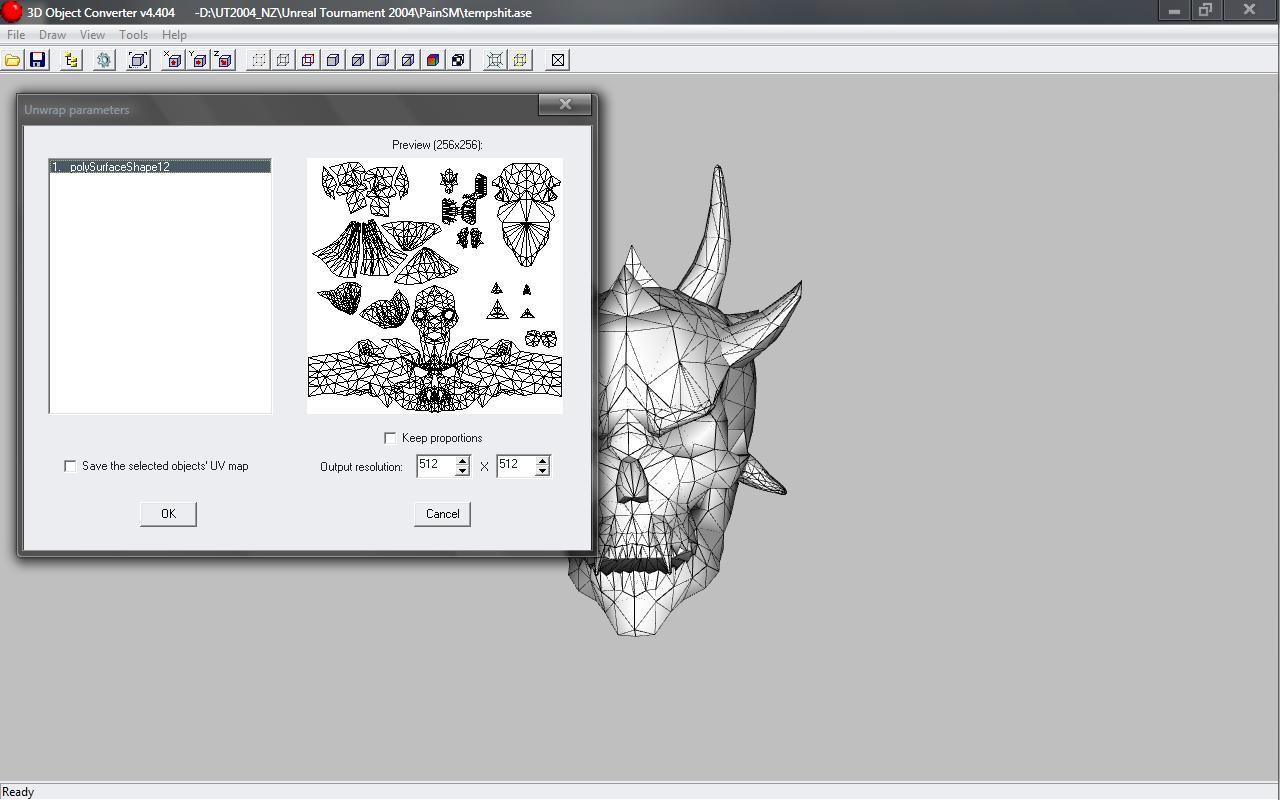Click the crossed box toolbar icon

coord(558,60)
